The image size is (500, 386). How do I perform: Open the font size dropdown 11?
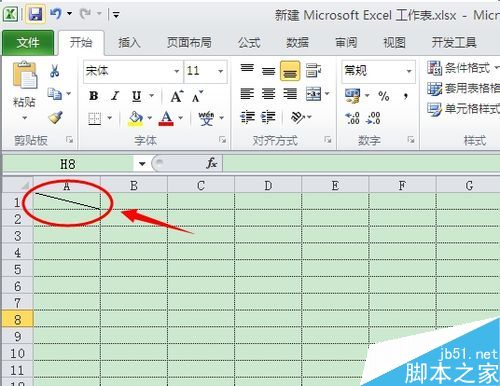[220, 71]
